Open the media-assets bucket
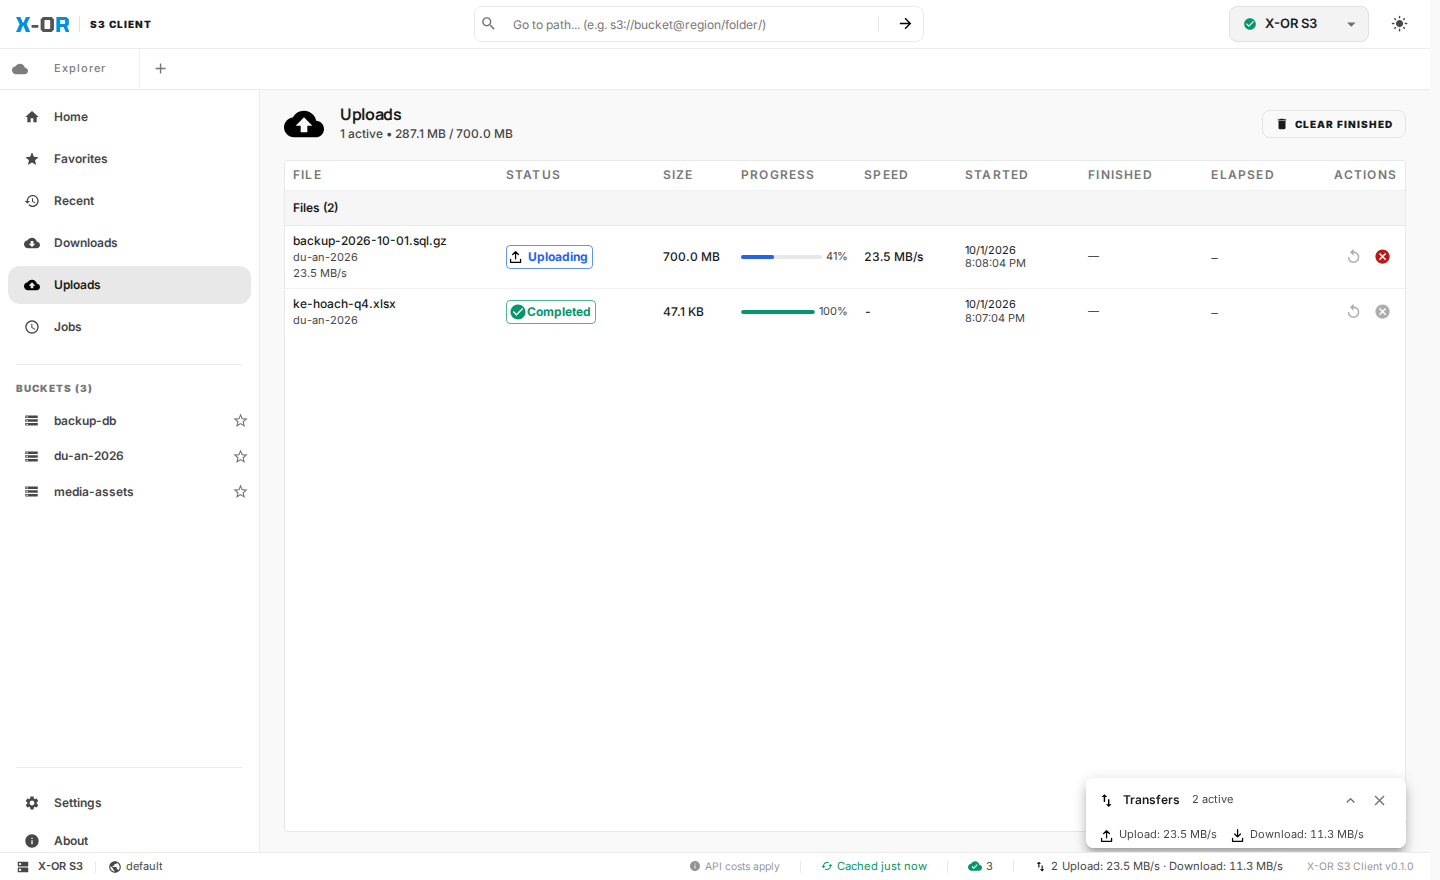Image resolution: width=1440 pixels, height=880 pixels. pos(120,492)
